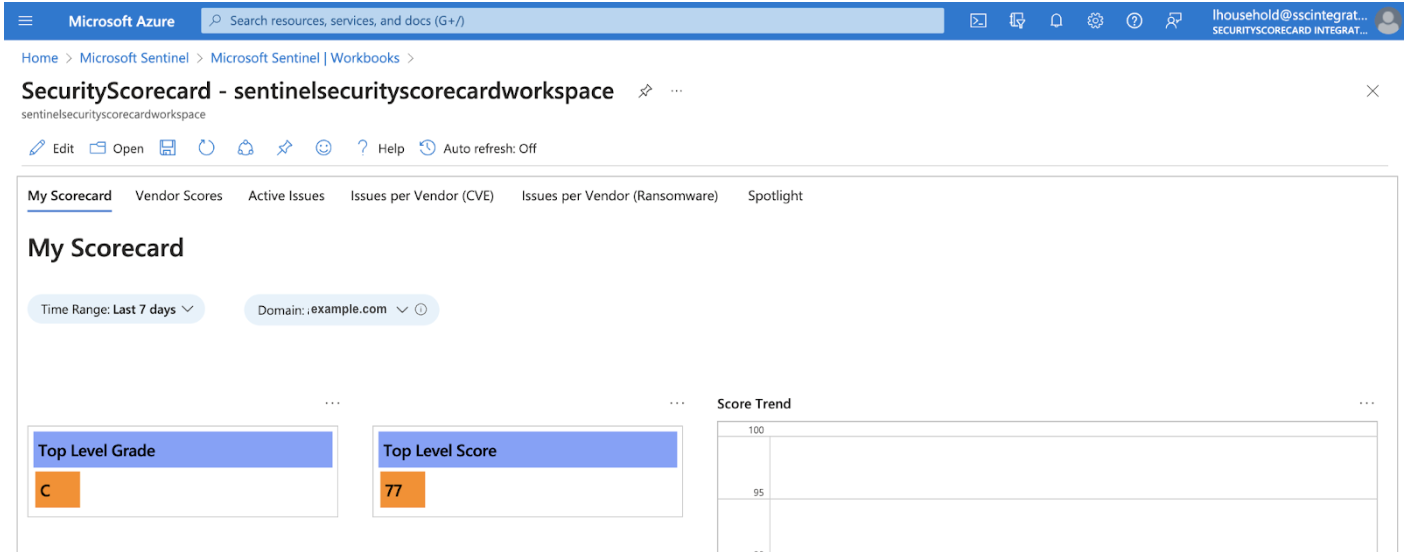The height and width of the screenshot is (552, 1410).
Task: Click the orange C grade tile
Action: point(57,490)
